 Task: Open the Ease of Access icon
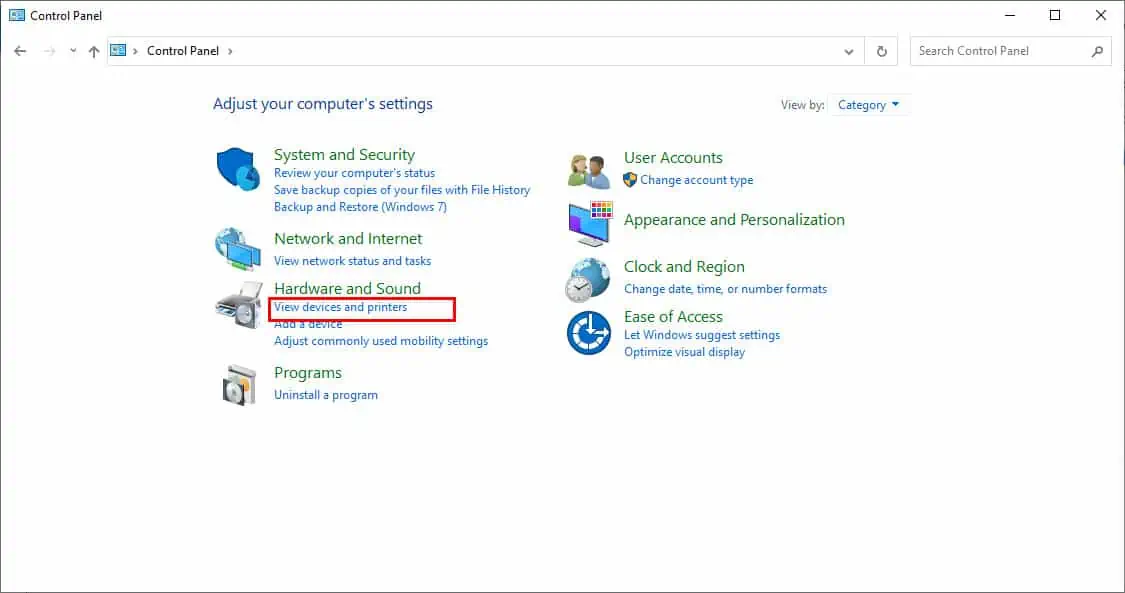pyautogui.click(x=589, y=333)
